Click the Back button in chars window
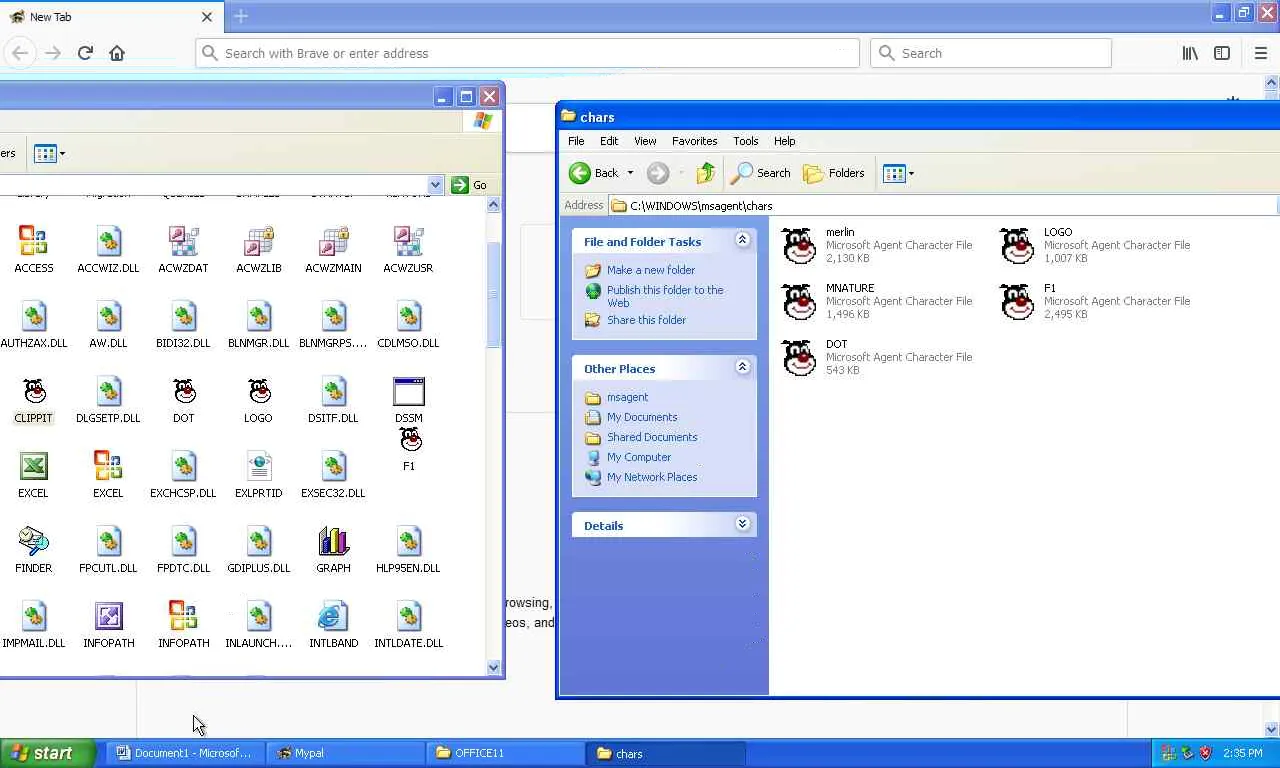 click(594, 173)
